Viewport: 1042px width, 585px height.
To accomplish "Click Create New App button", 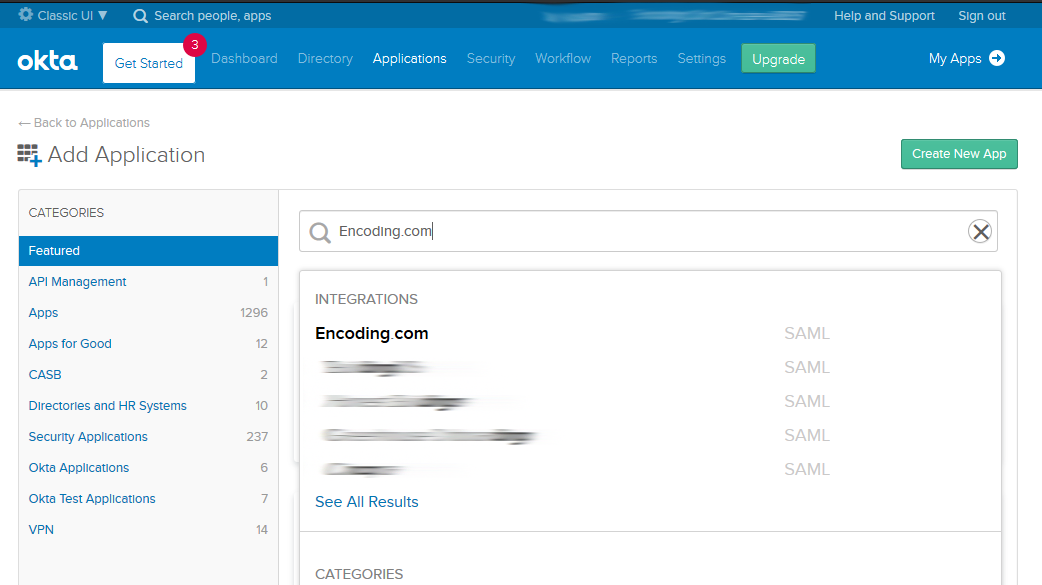I will coord(959,154).
